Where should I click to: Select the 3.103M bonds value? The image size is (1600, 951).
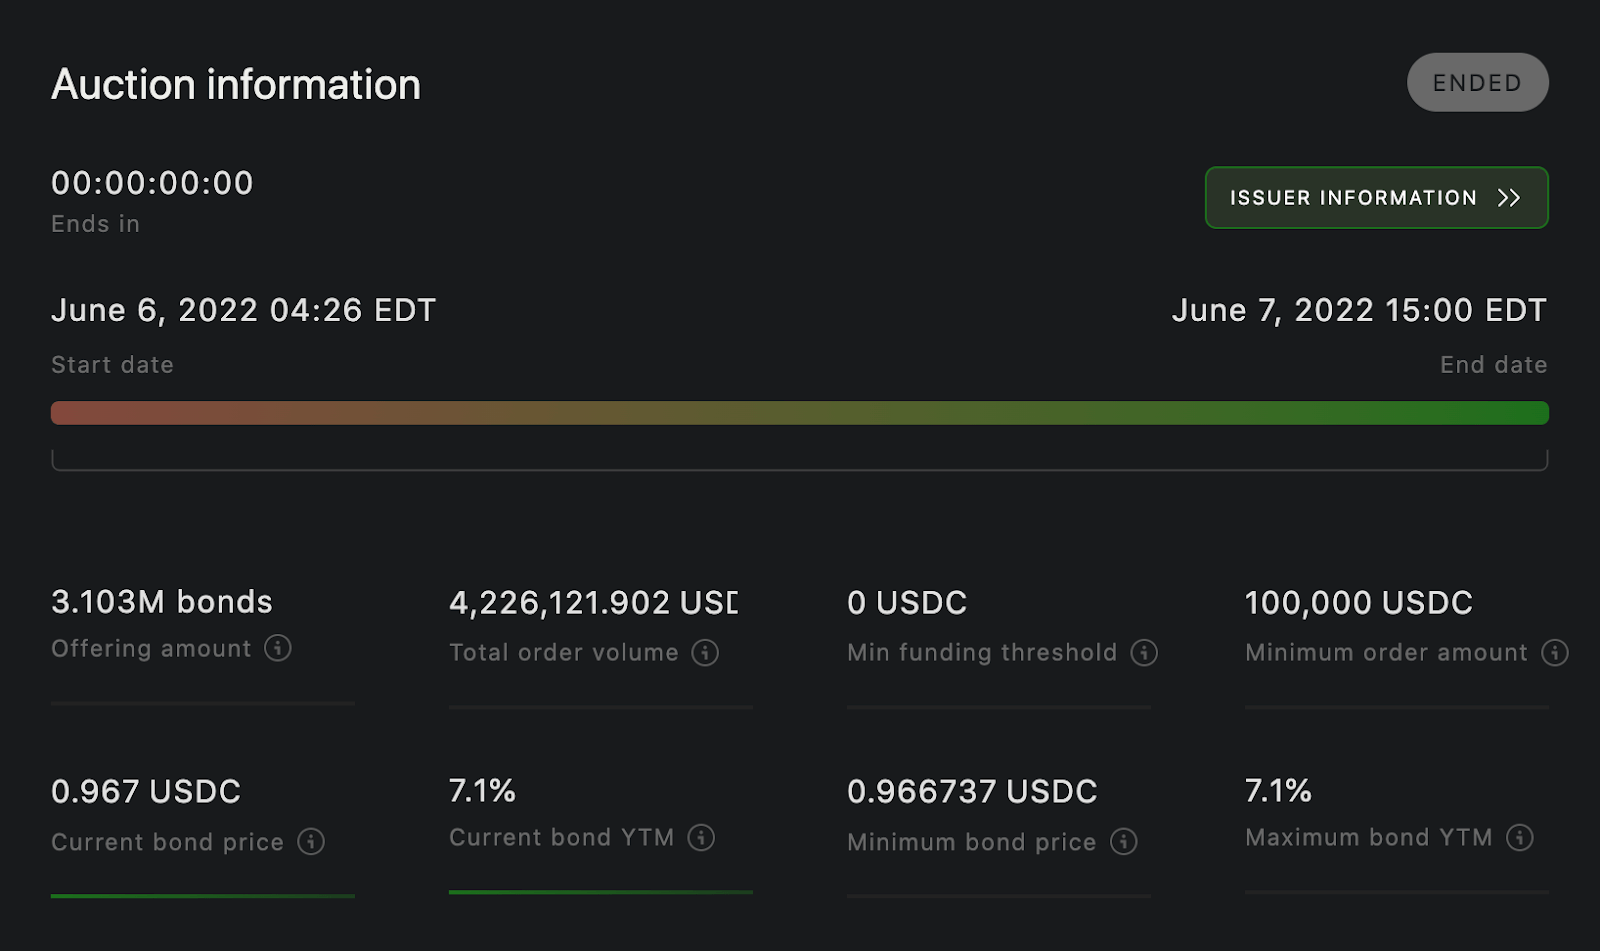click(162, 602)
